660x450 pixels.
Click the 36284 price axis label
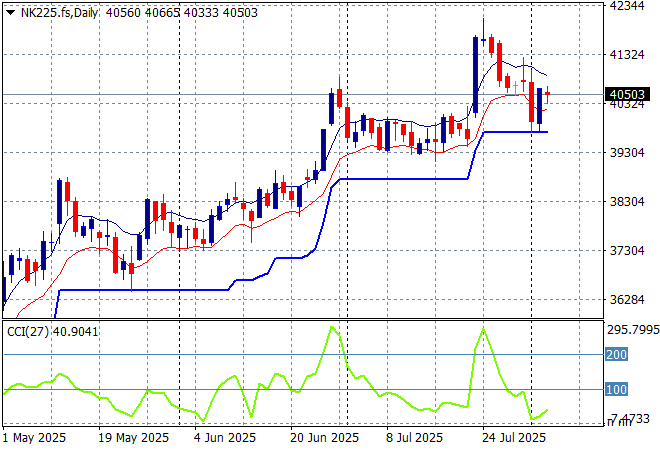[627, 300]
